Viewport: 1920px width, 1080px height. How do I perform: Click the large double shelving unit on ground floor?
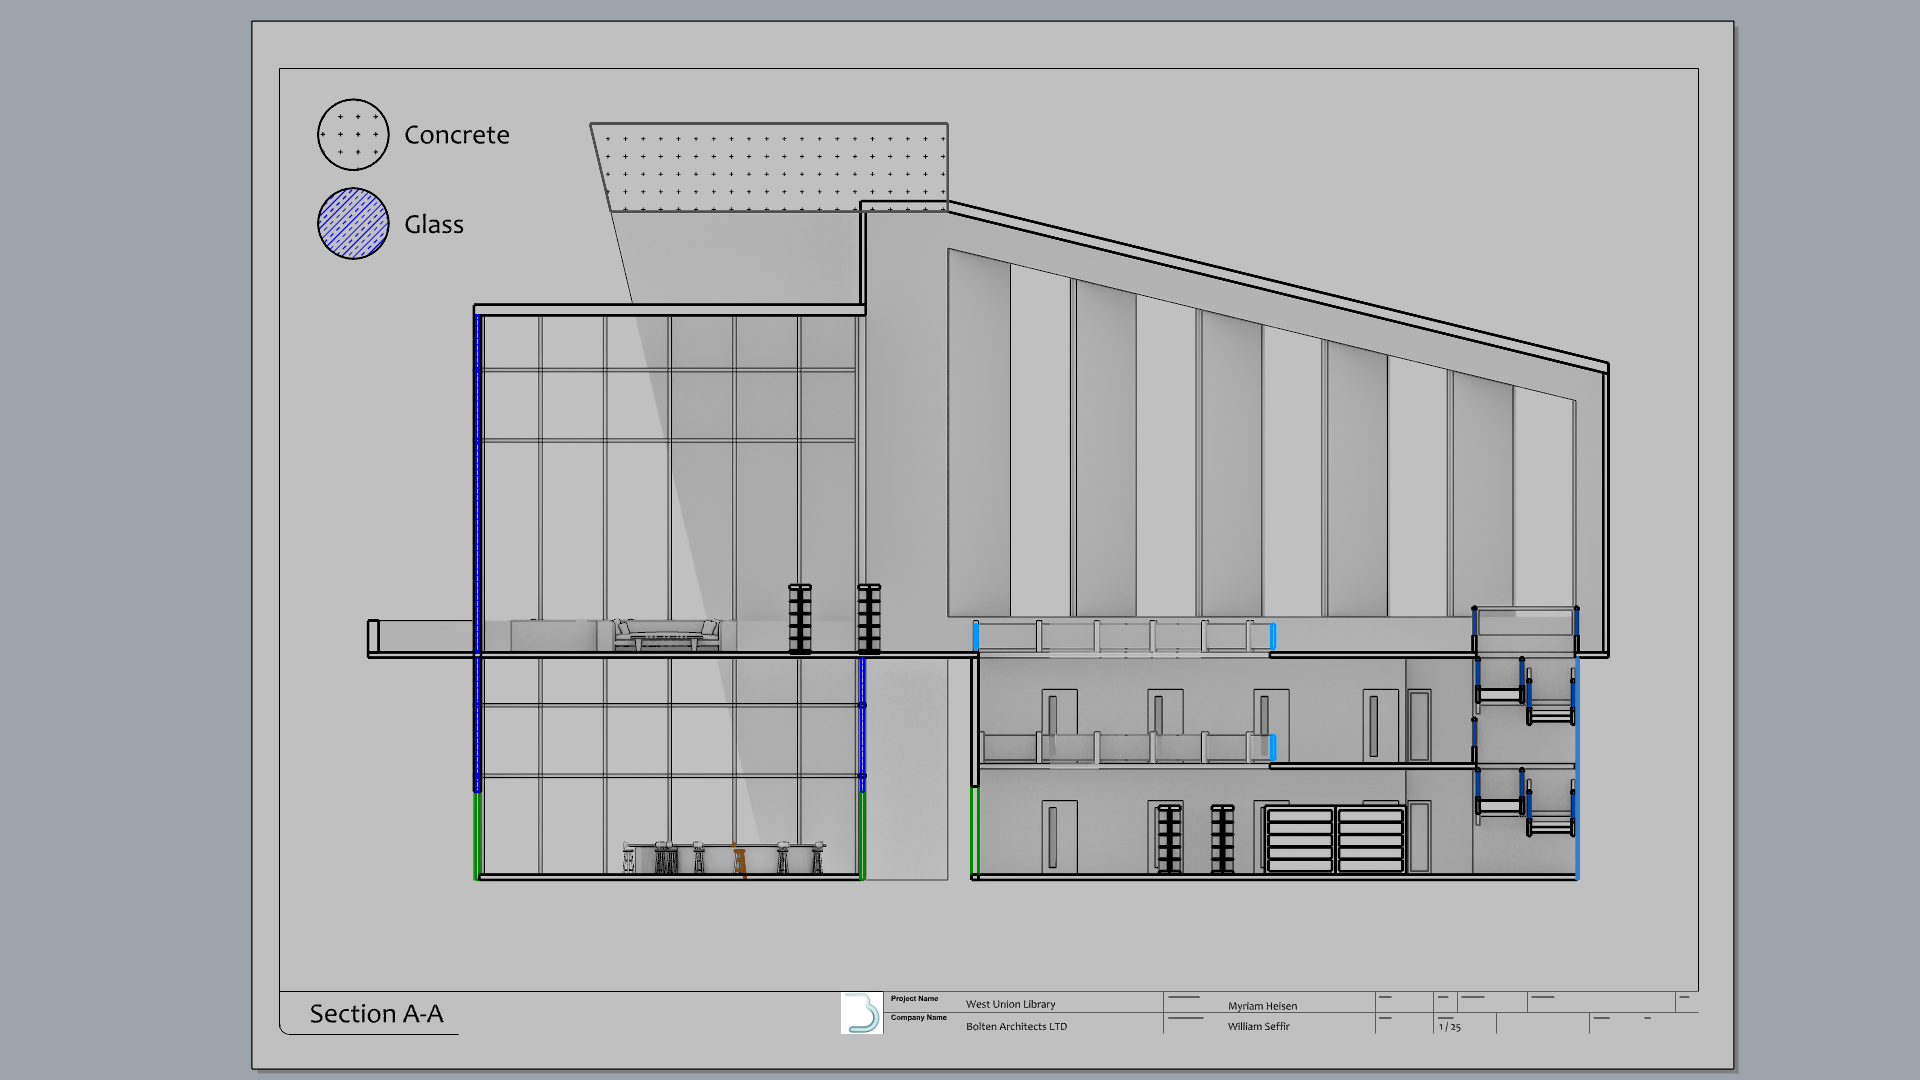[1335, 840]
